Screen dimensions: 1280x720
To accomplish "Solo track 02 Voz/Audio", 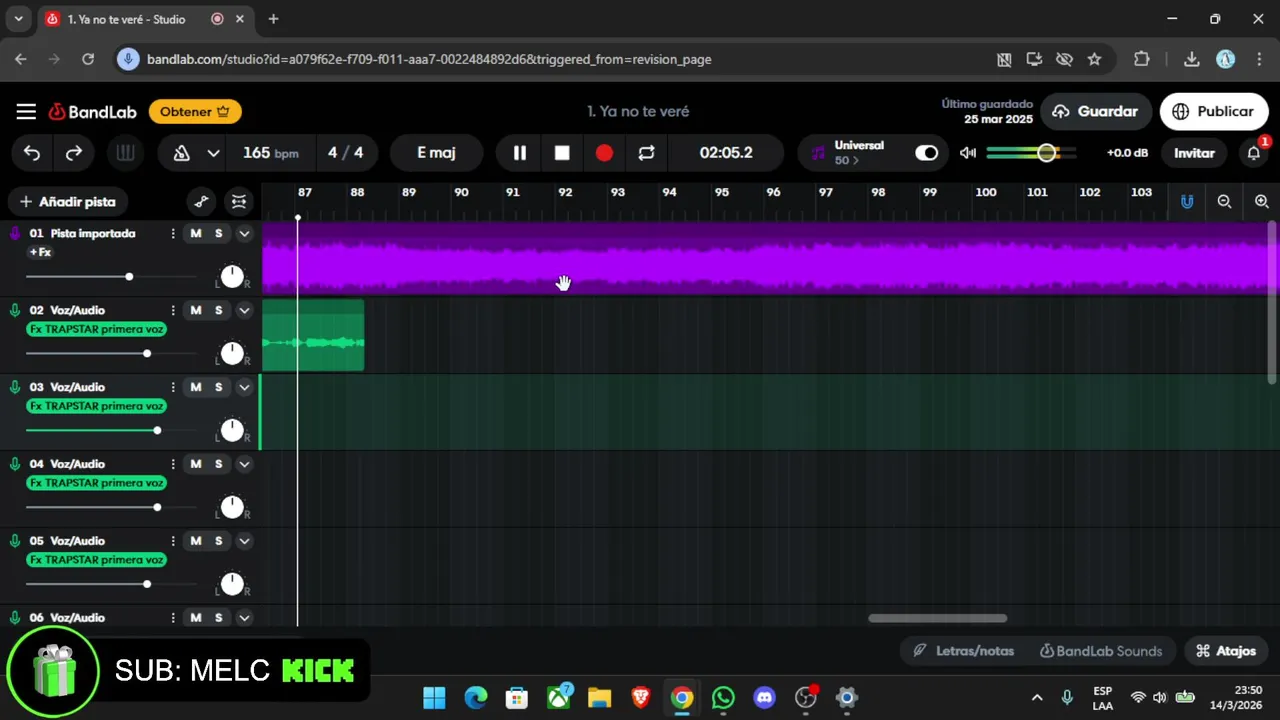I will click(218, 310).
